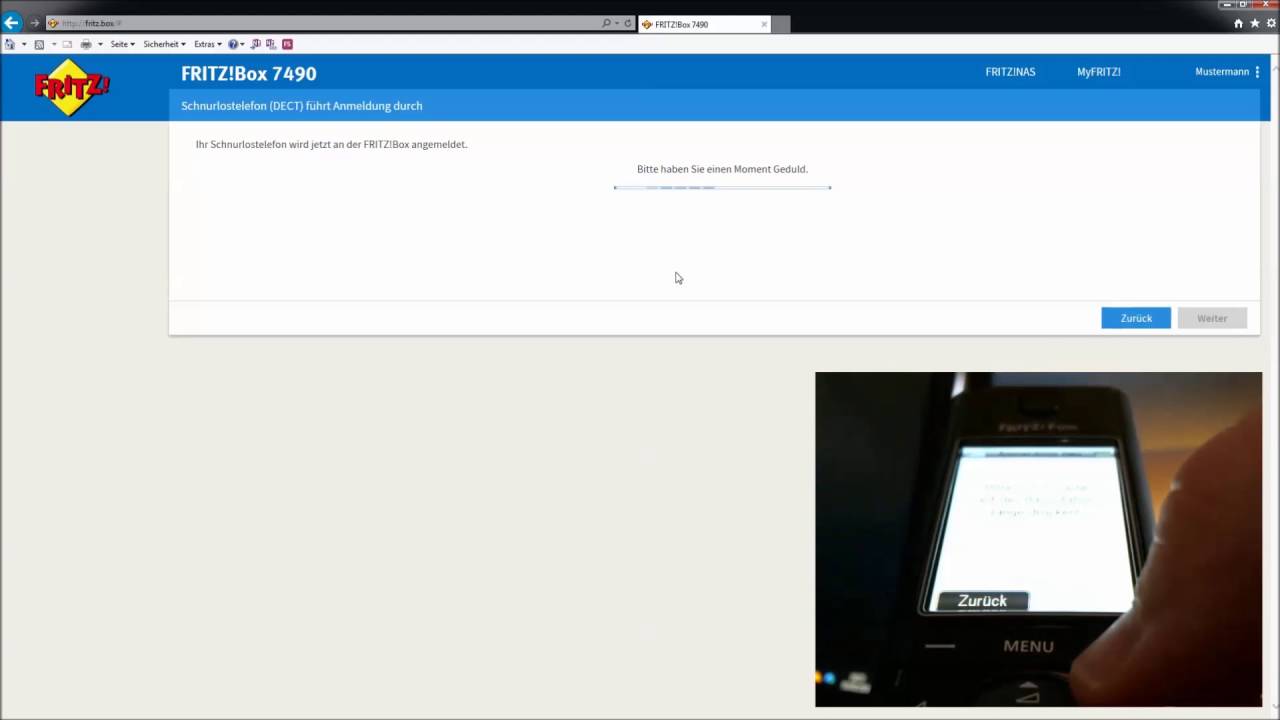Expand the feeds dropdown arrow
Image resolution: width=1280 pixels, height=720 pixels.
click(x=53, y=44)
